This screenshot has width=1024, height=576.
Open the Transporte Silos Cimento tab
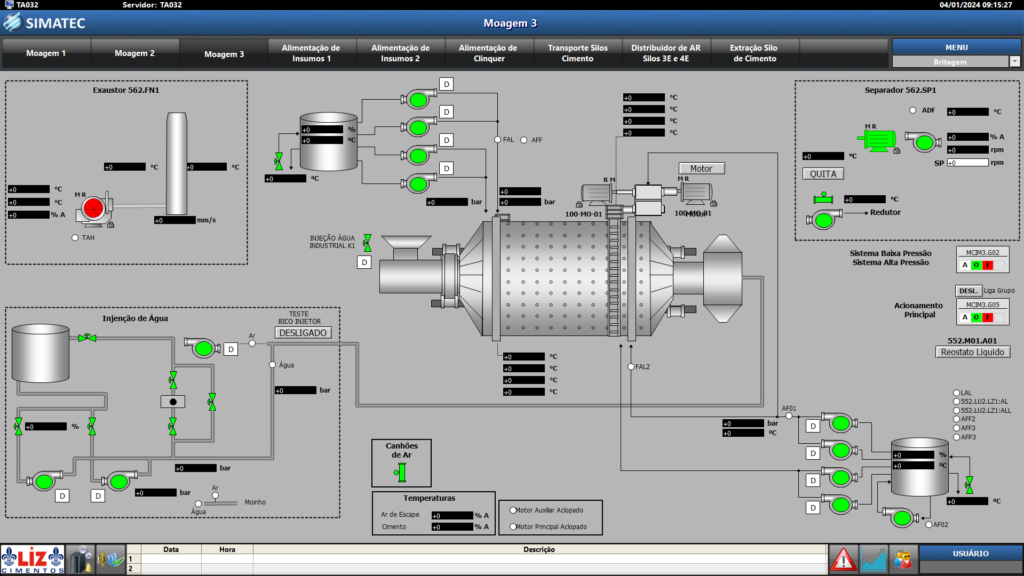tap(577, 53)
